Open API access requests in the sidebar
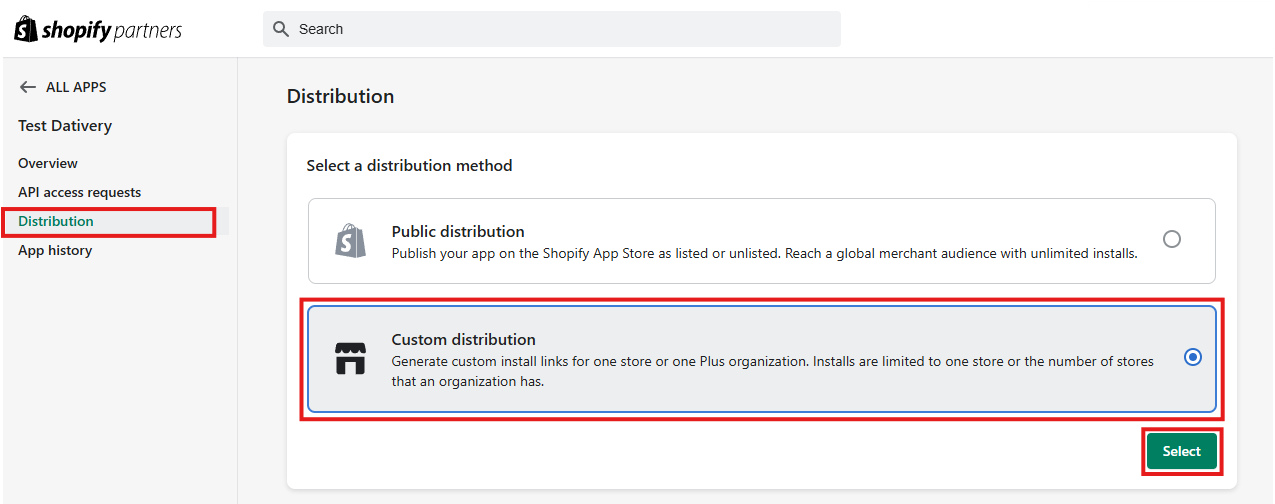 [x=80, y=192]
